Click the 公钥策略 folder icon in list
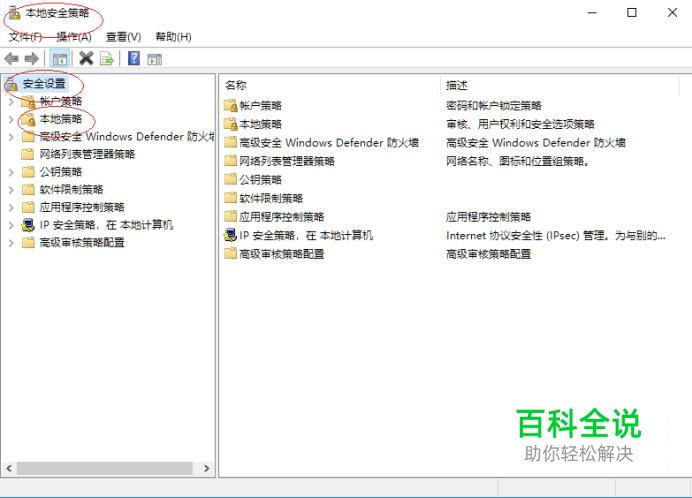The height and width of the screenshot is (498, 692). pos(231,179)
